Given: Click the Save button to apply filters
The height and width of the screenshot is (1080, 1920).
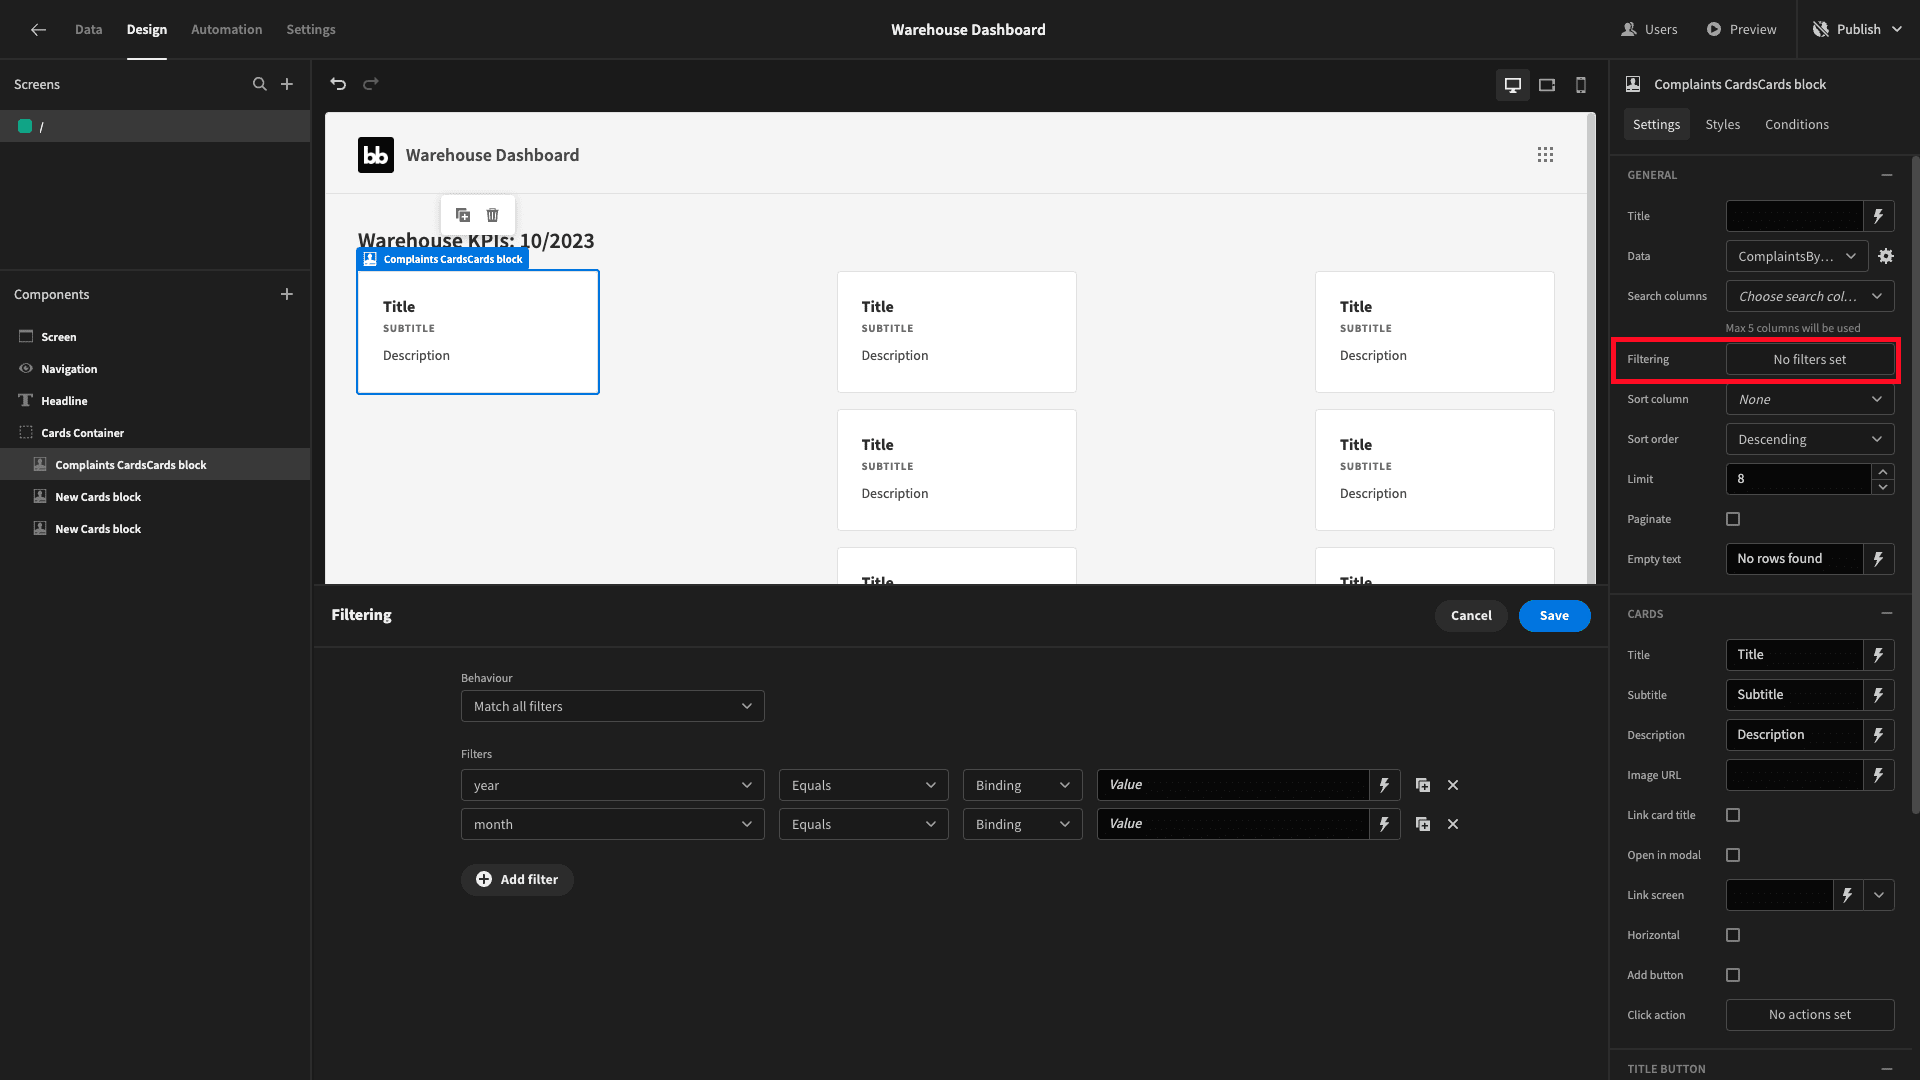Looking at the screenshot, I should [1555, 615].
